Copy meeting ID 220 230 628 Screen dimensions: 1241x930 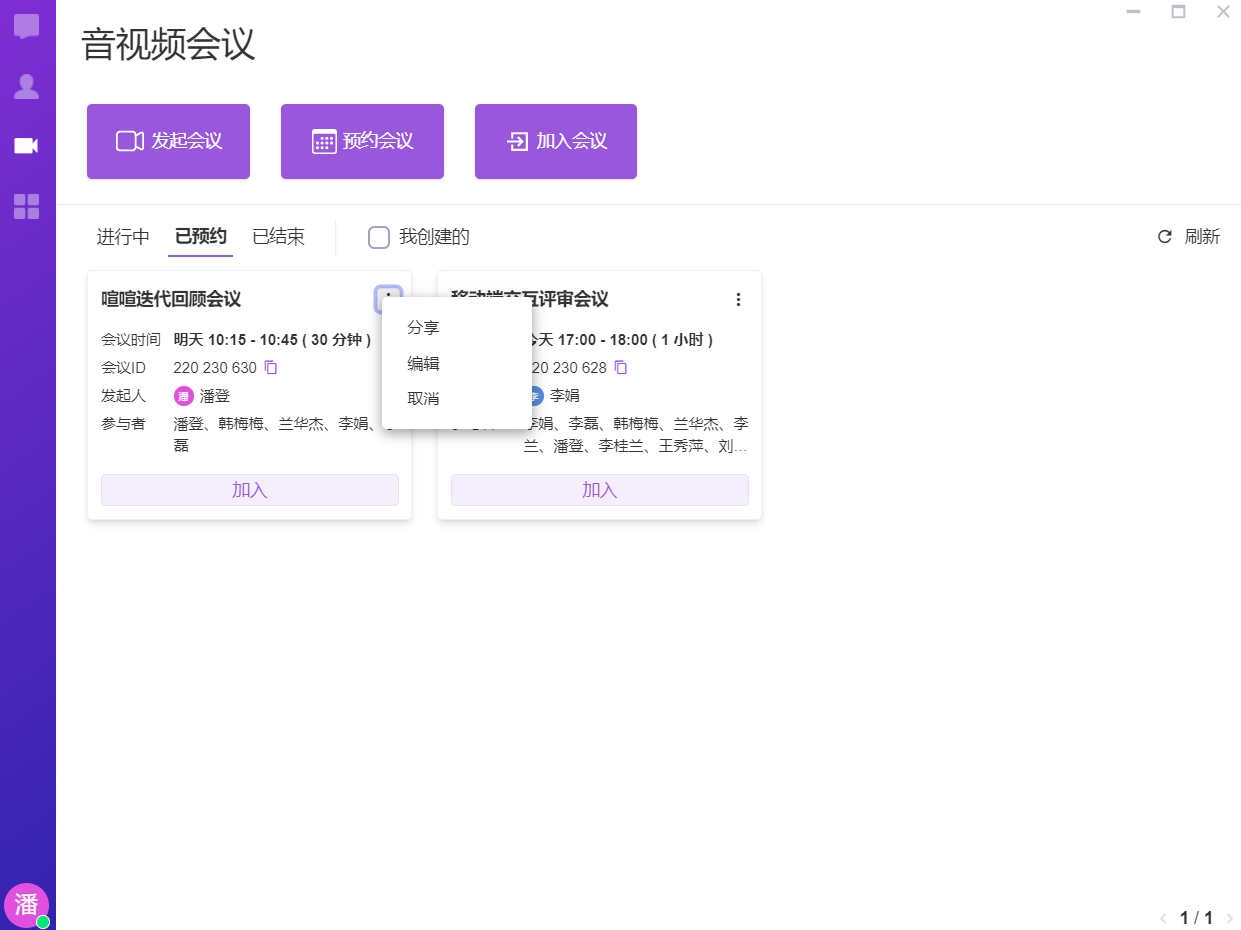click(x=620, y=367)
